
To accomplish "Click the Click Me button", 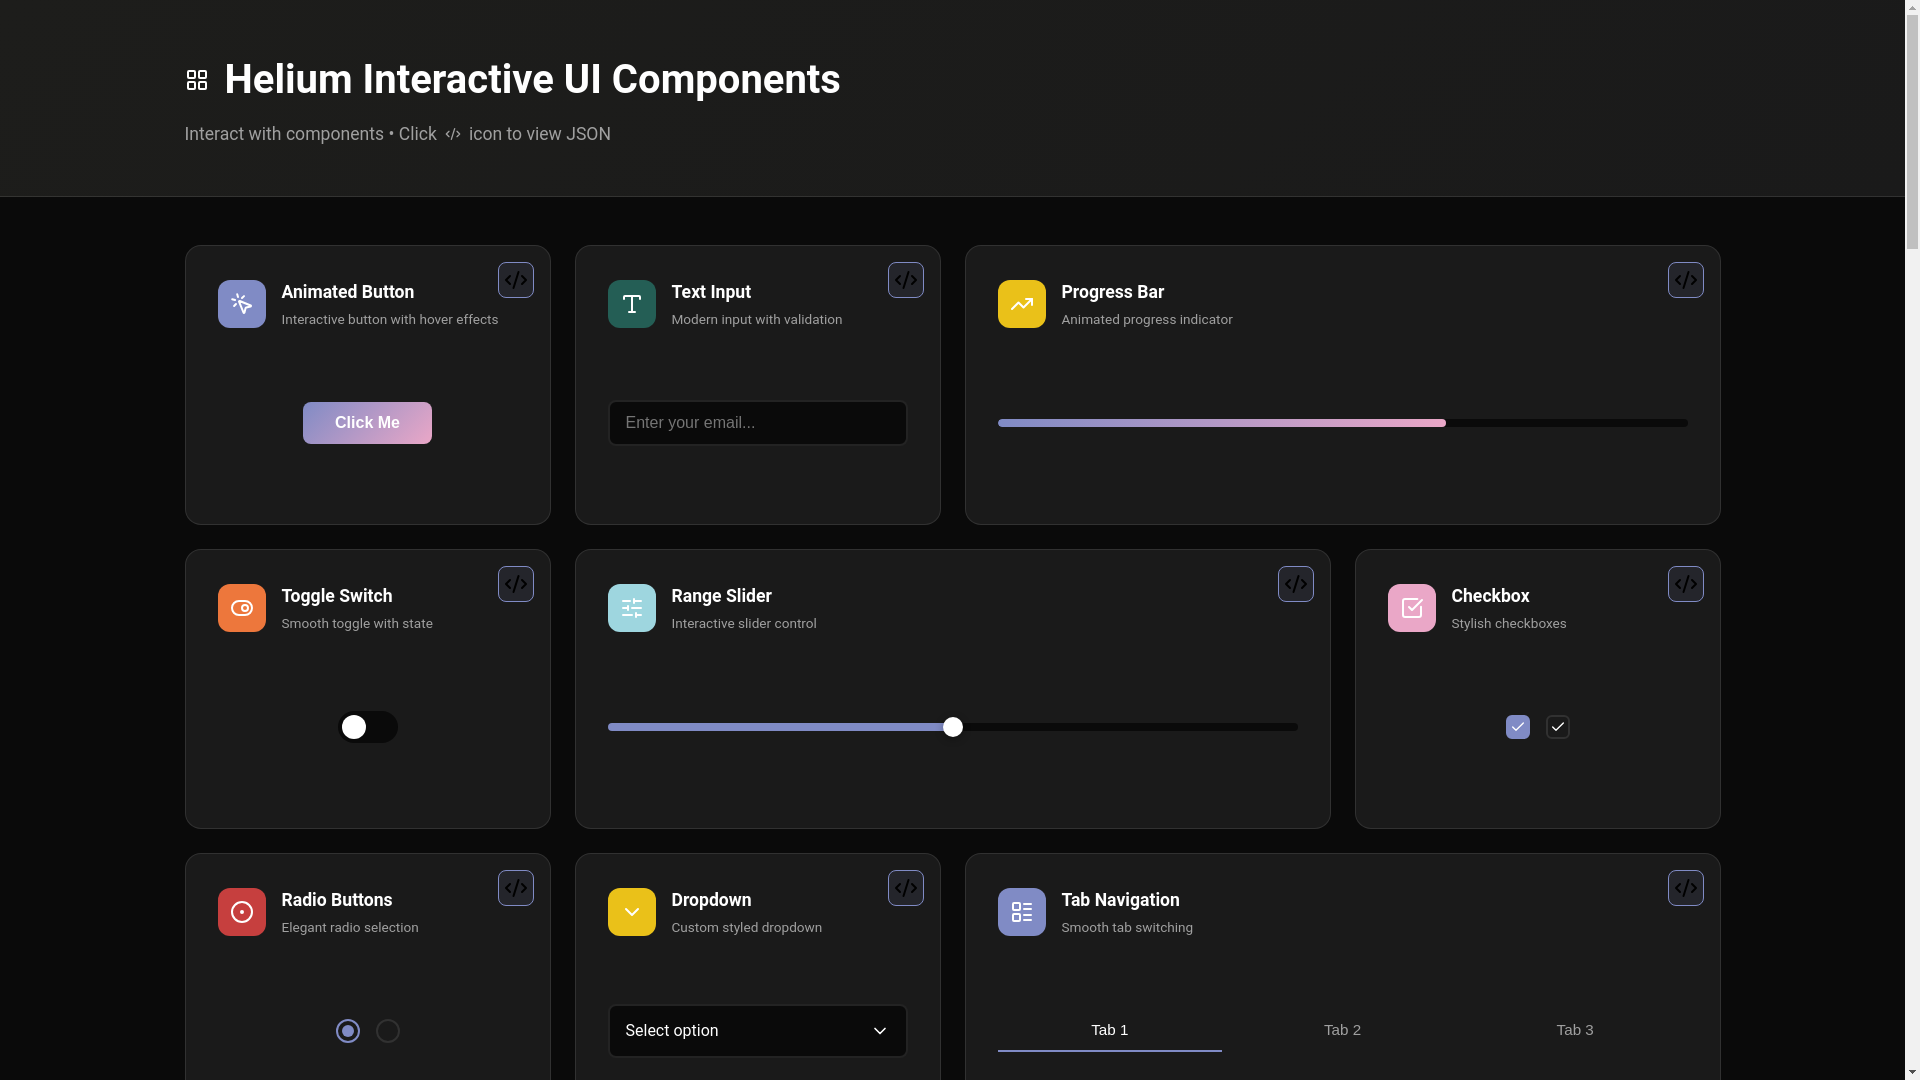I will [x=368, y=423].
